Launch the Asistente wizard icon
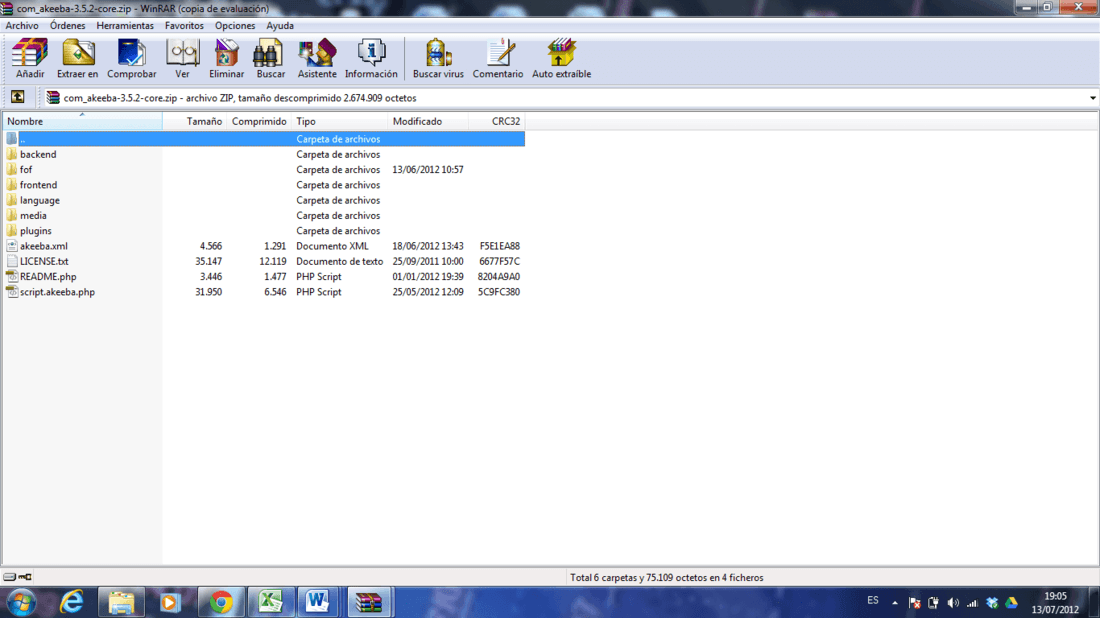Viewport: 1100px width, 618px height. tap(316, 53)
